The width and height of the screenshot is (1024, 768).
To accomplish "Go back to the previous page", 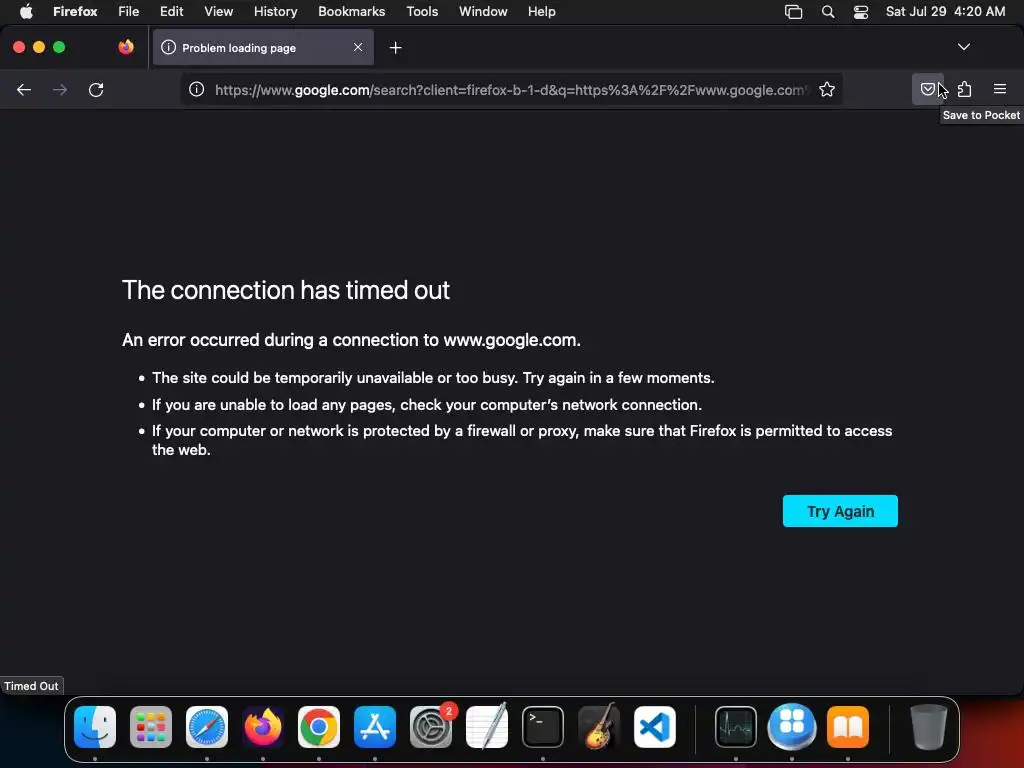I will [x=24, y=89].
